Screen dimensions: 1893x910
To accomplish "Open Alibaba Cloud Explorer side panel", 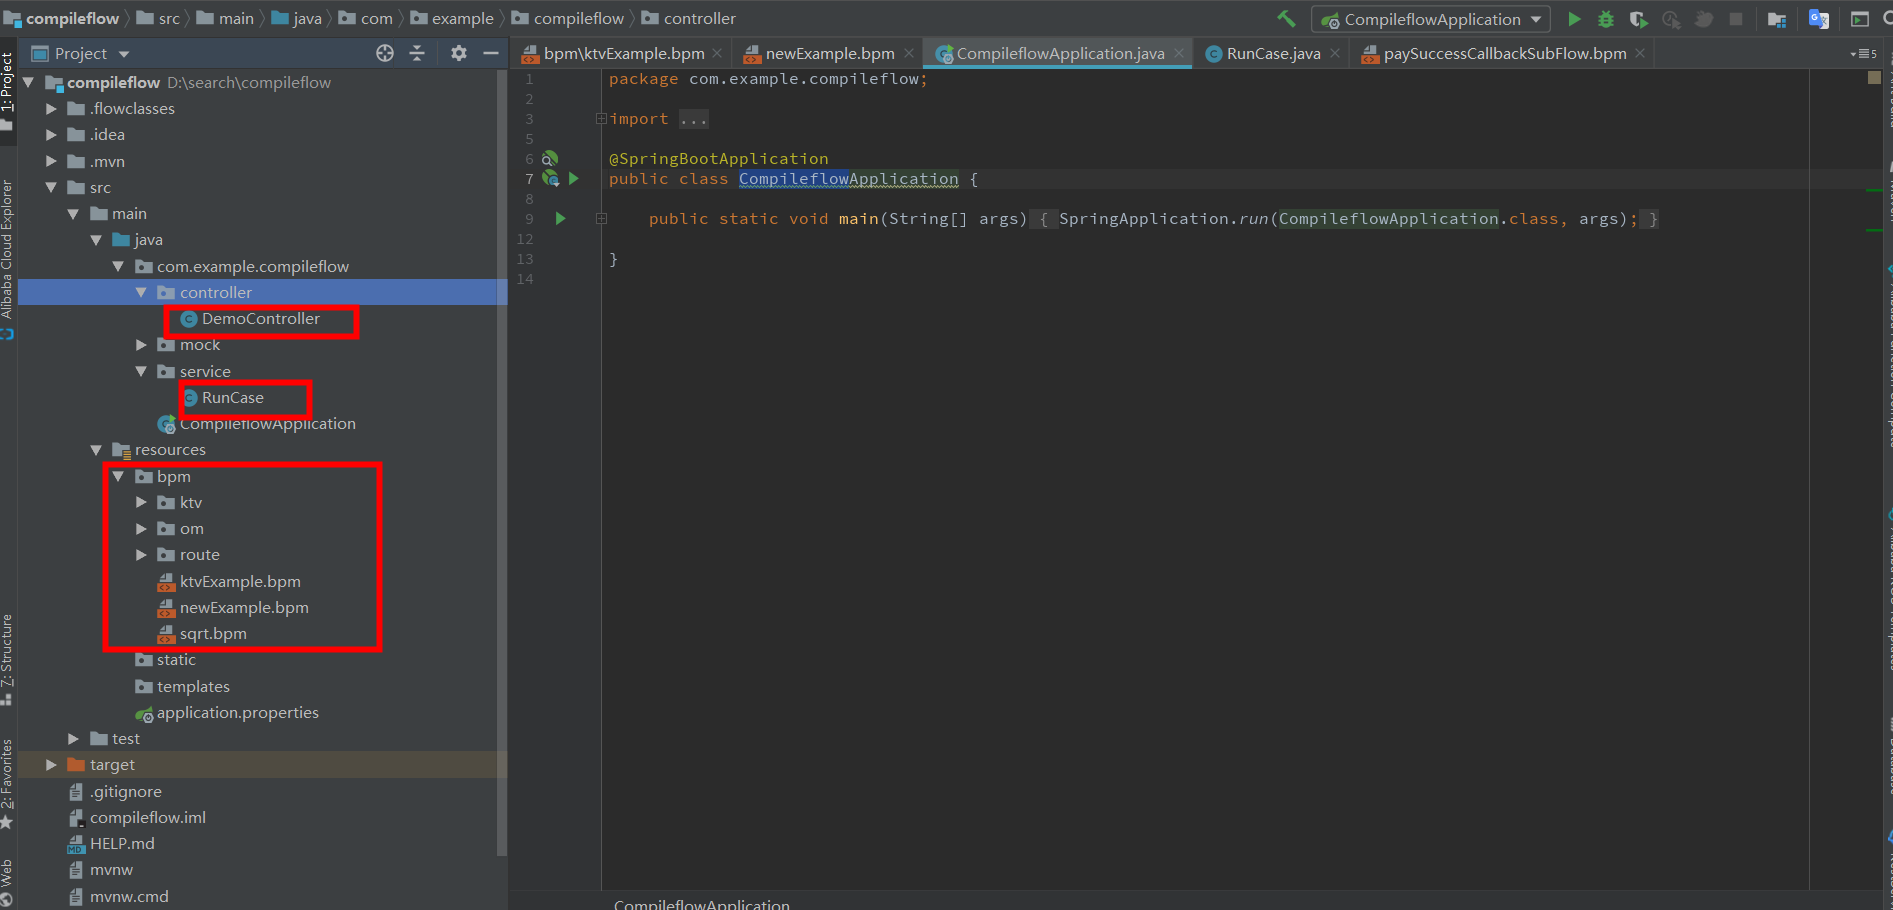I will click(x=7, y=260).
